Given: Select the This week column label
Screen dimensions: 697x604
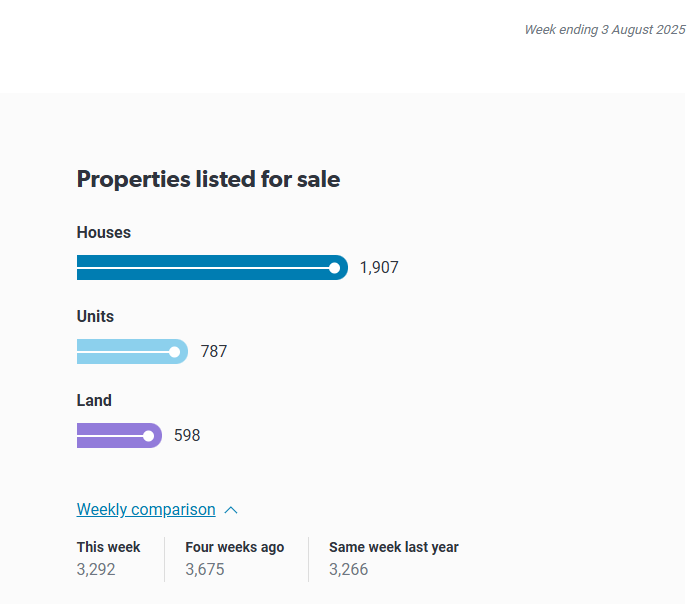Looking at the screenshot, I should click(108, 547).
